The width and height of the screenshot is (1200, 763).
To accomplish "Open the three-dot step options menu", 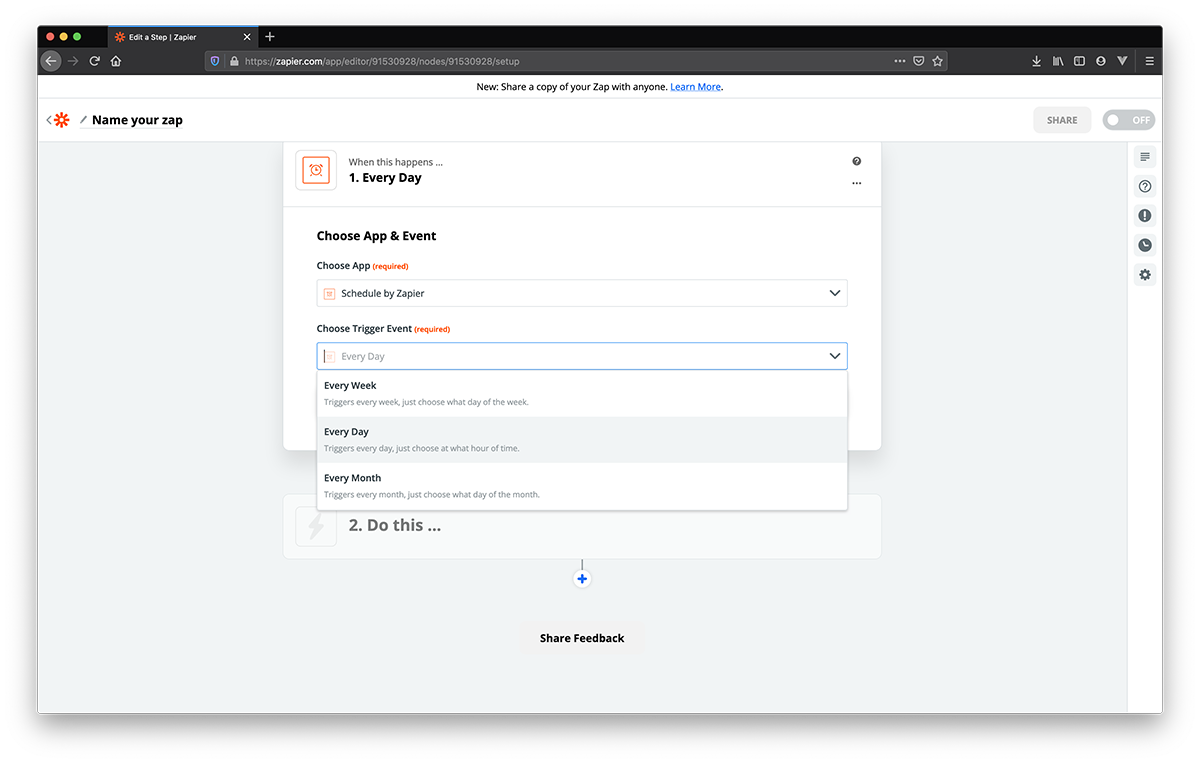I will (x=856, y=184).
